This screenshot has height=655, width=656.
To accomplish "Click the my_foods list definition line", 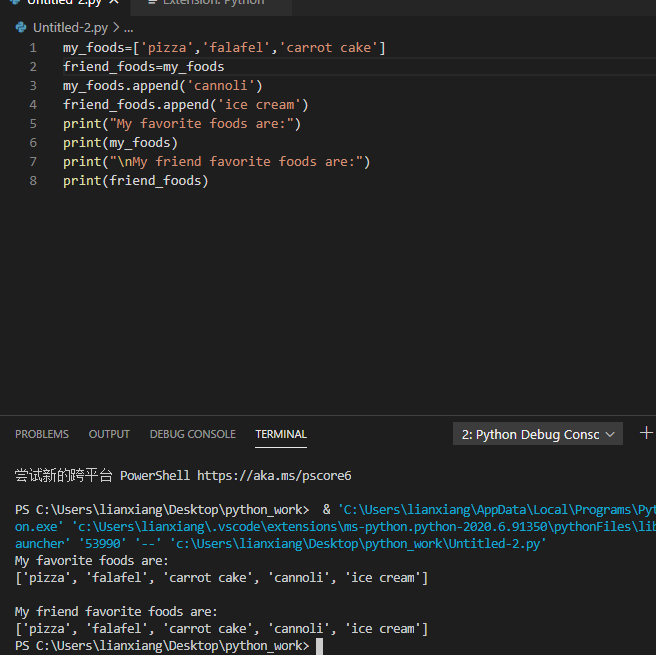I will tap(224, 48).
